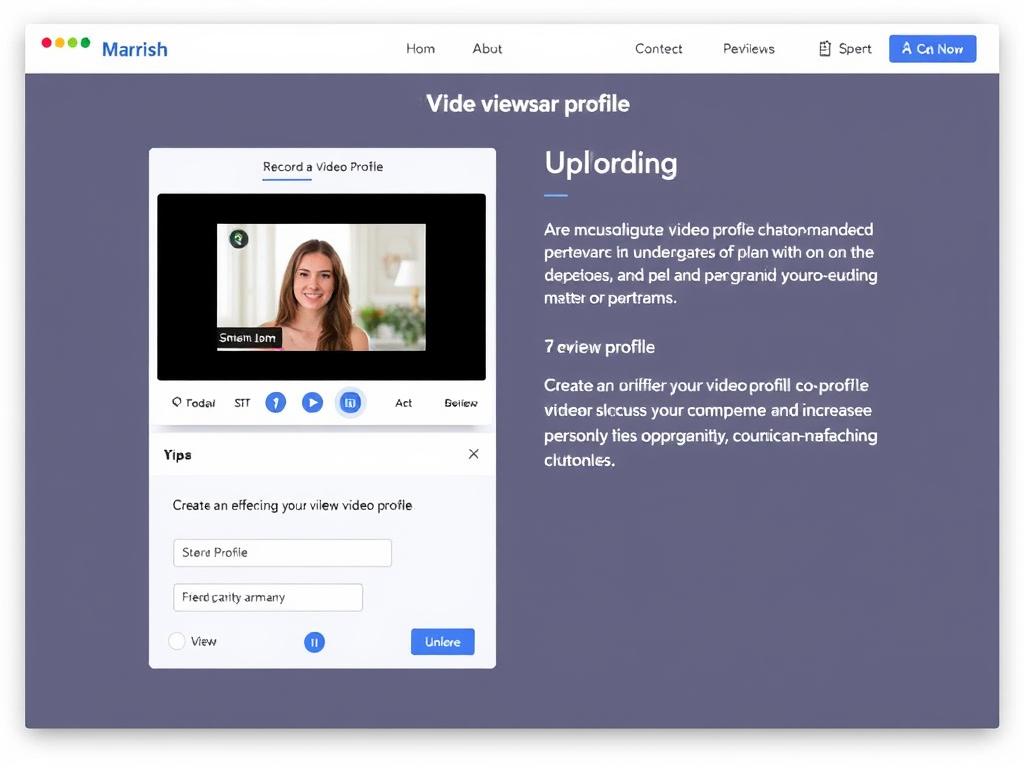Viewport: 1024px width, 768px height.
Task: Go to the Abut navigation link
Action: point(487,49)
